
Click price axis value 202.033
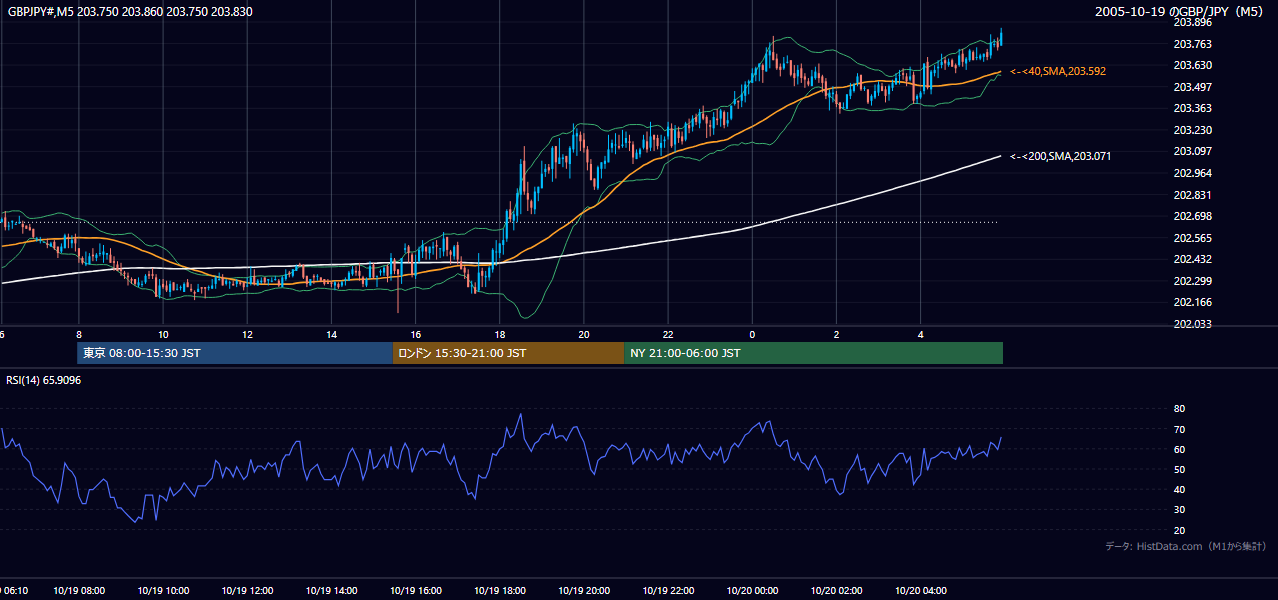[x=1192, y=324]
